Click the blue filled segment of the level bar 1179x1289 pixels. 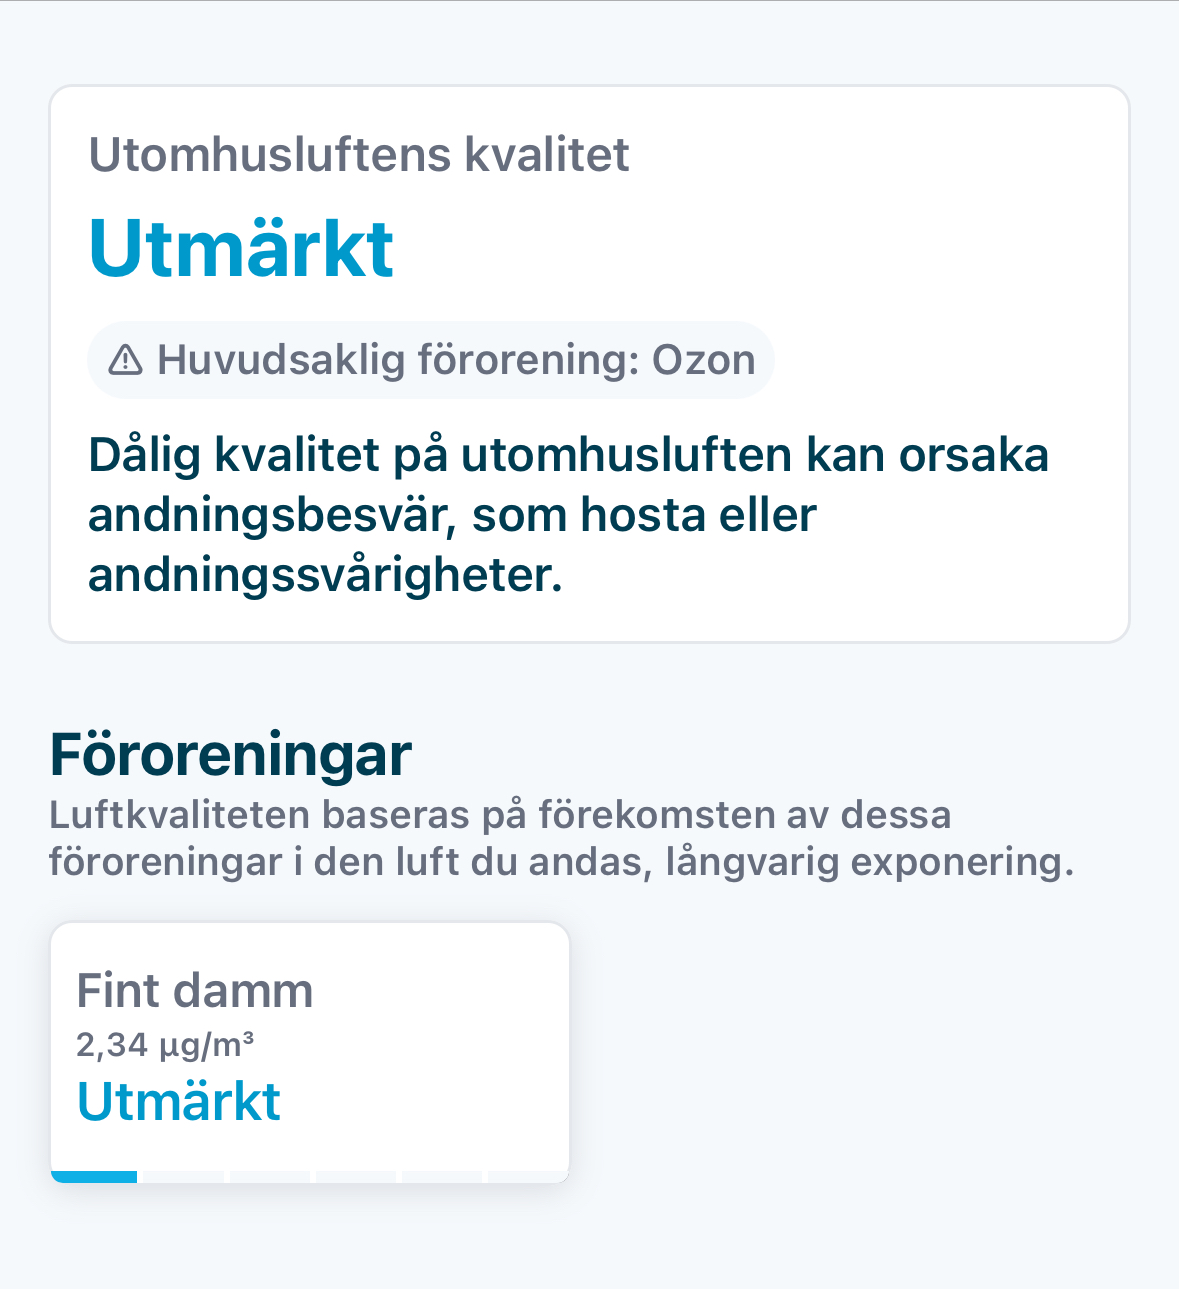(x=94, y=1177)
